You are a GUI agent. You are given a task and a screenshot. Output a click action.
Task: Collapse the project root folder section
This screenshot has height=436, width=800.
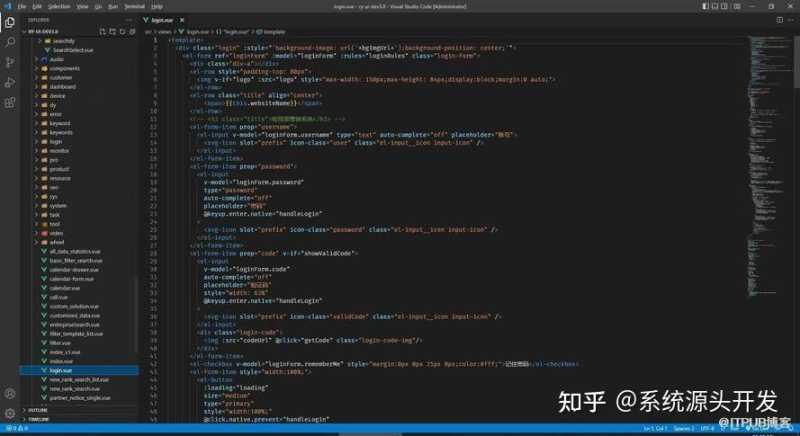[41, 32]
